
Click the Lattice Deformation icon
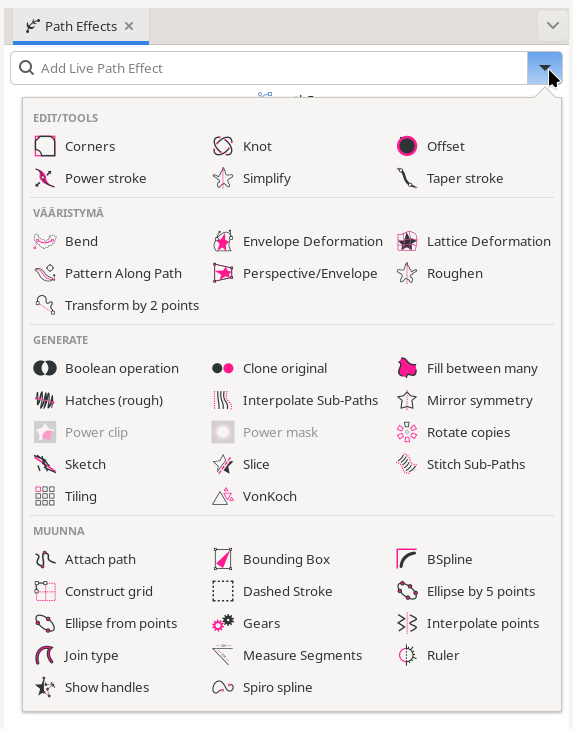[x=407, y=242]
